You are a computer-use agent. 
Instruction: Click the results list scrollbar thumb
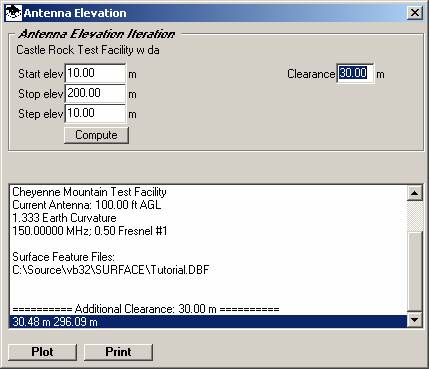[415, 272]
